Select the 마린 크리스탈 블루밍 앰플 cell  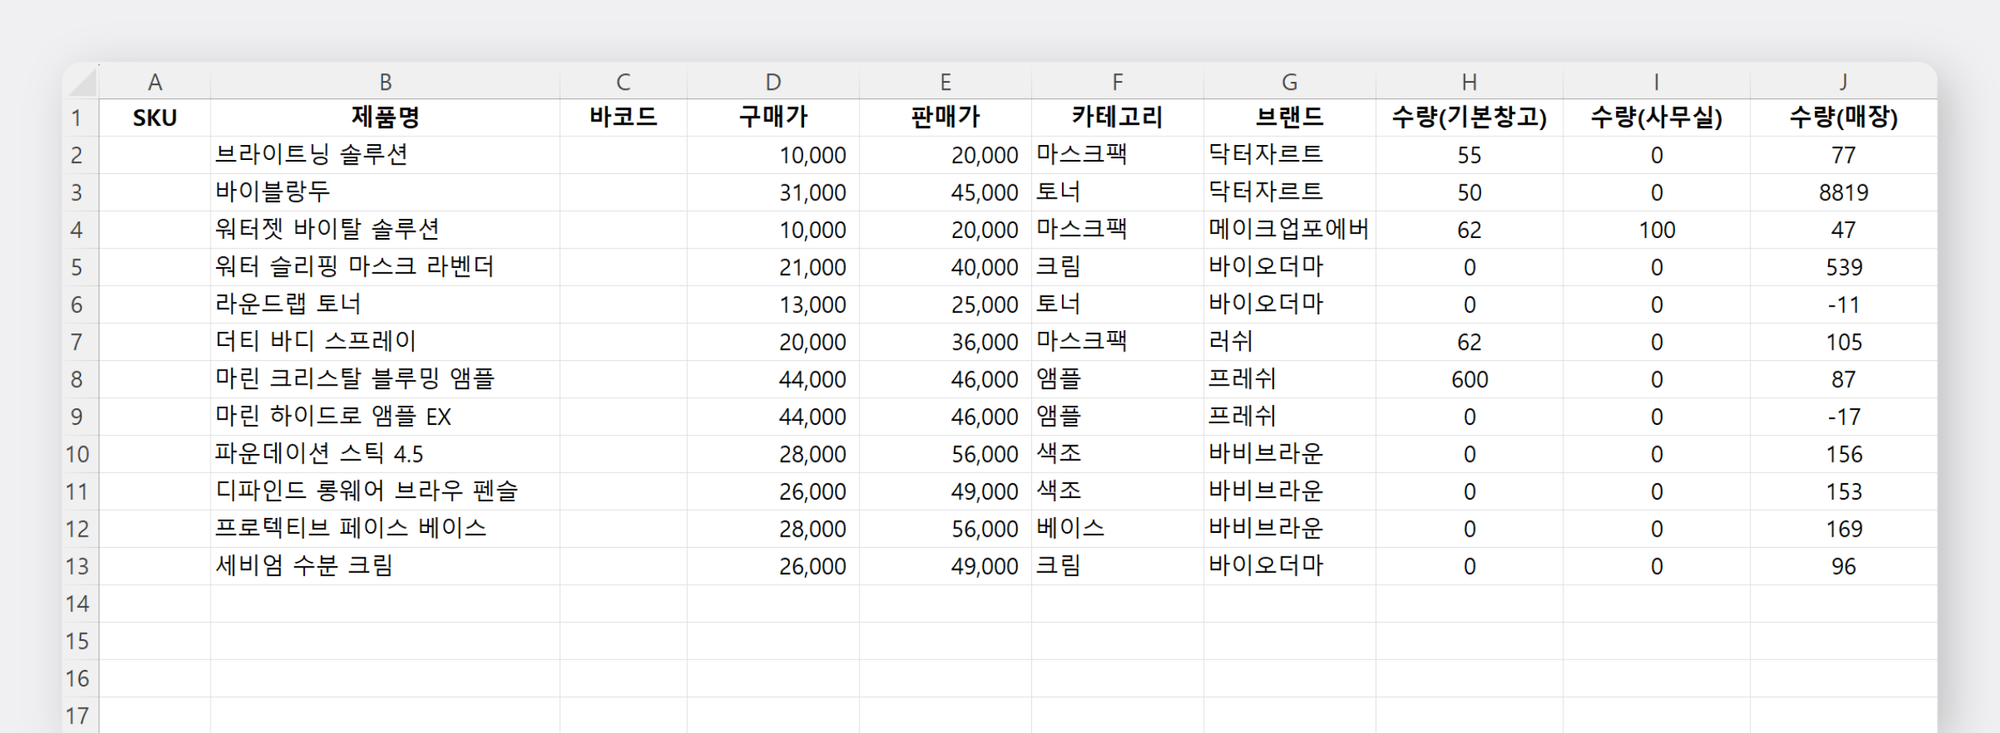(x=385, y=379)
